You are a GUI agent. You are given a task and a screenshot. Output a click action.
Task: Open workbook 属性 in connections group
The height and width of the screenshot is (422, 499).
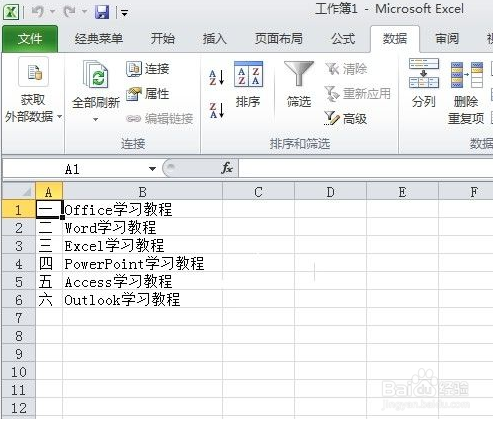(x=148, y=94)
